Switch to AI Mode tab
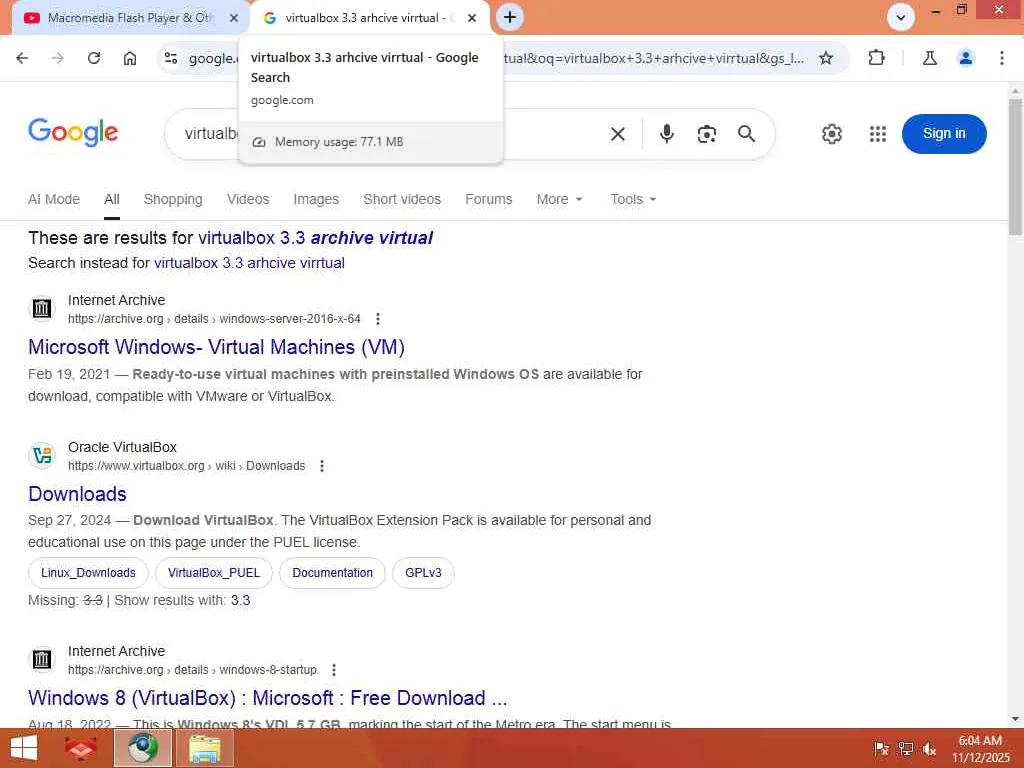This screenshot has width=1024, height=768. (x=54, y=199)
